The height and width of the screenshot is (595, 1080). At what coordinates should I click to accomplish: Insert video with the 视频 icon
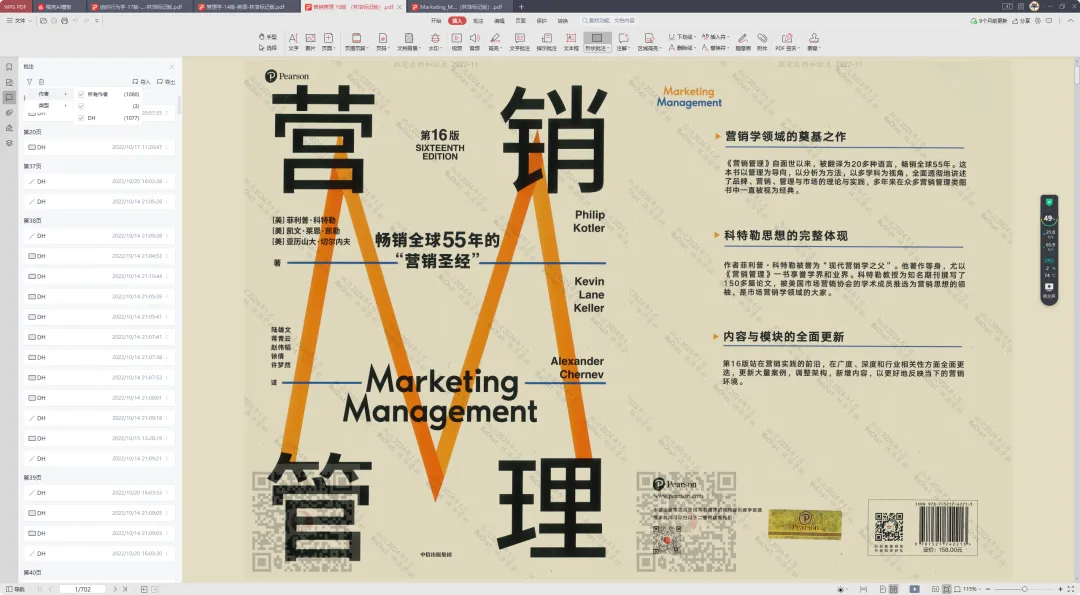click(457, 42)
